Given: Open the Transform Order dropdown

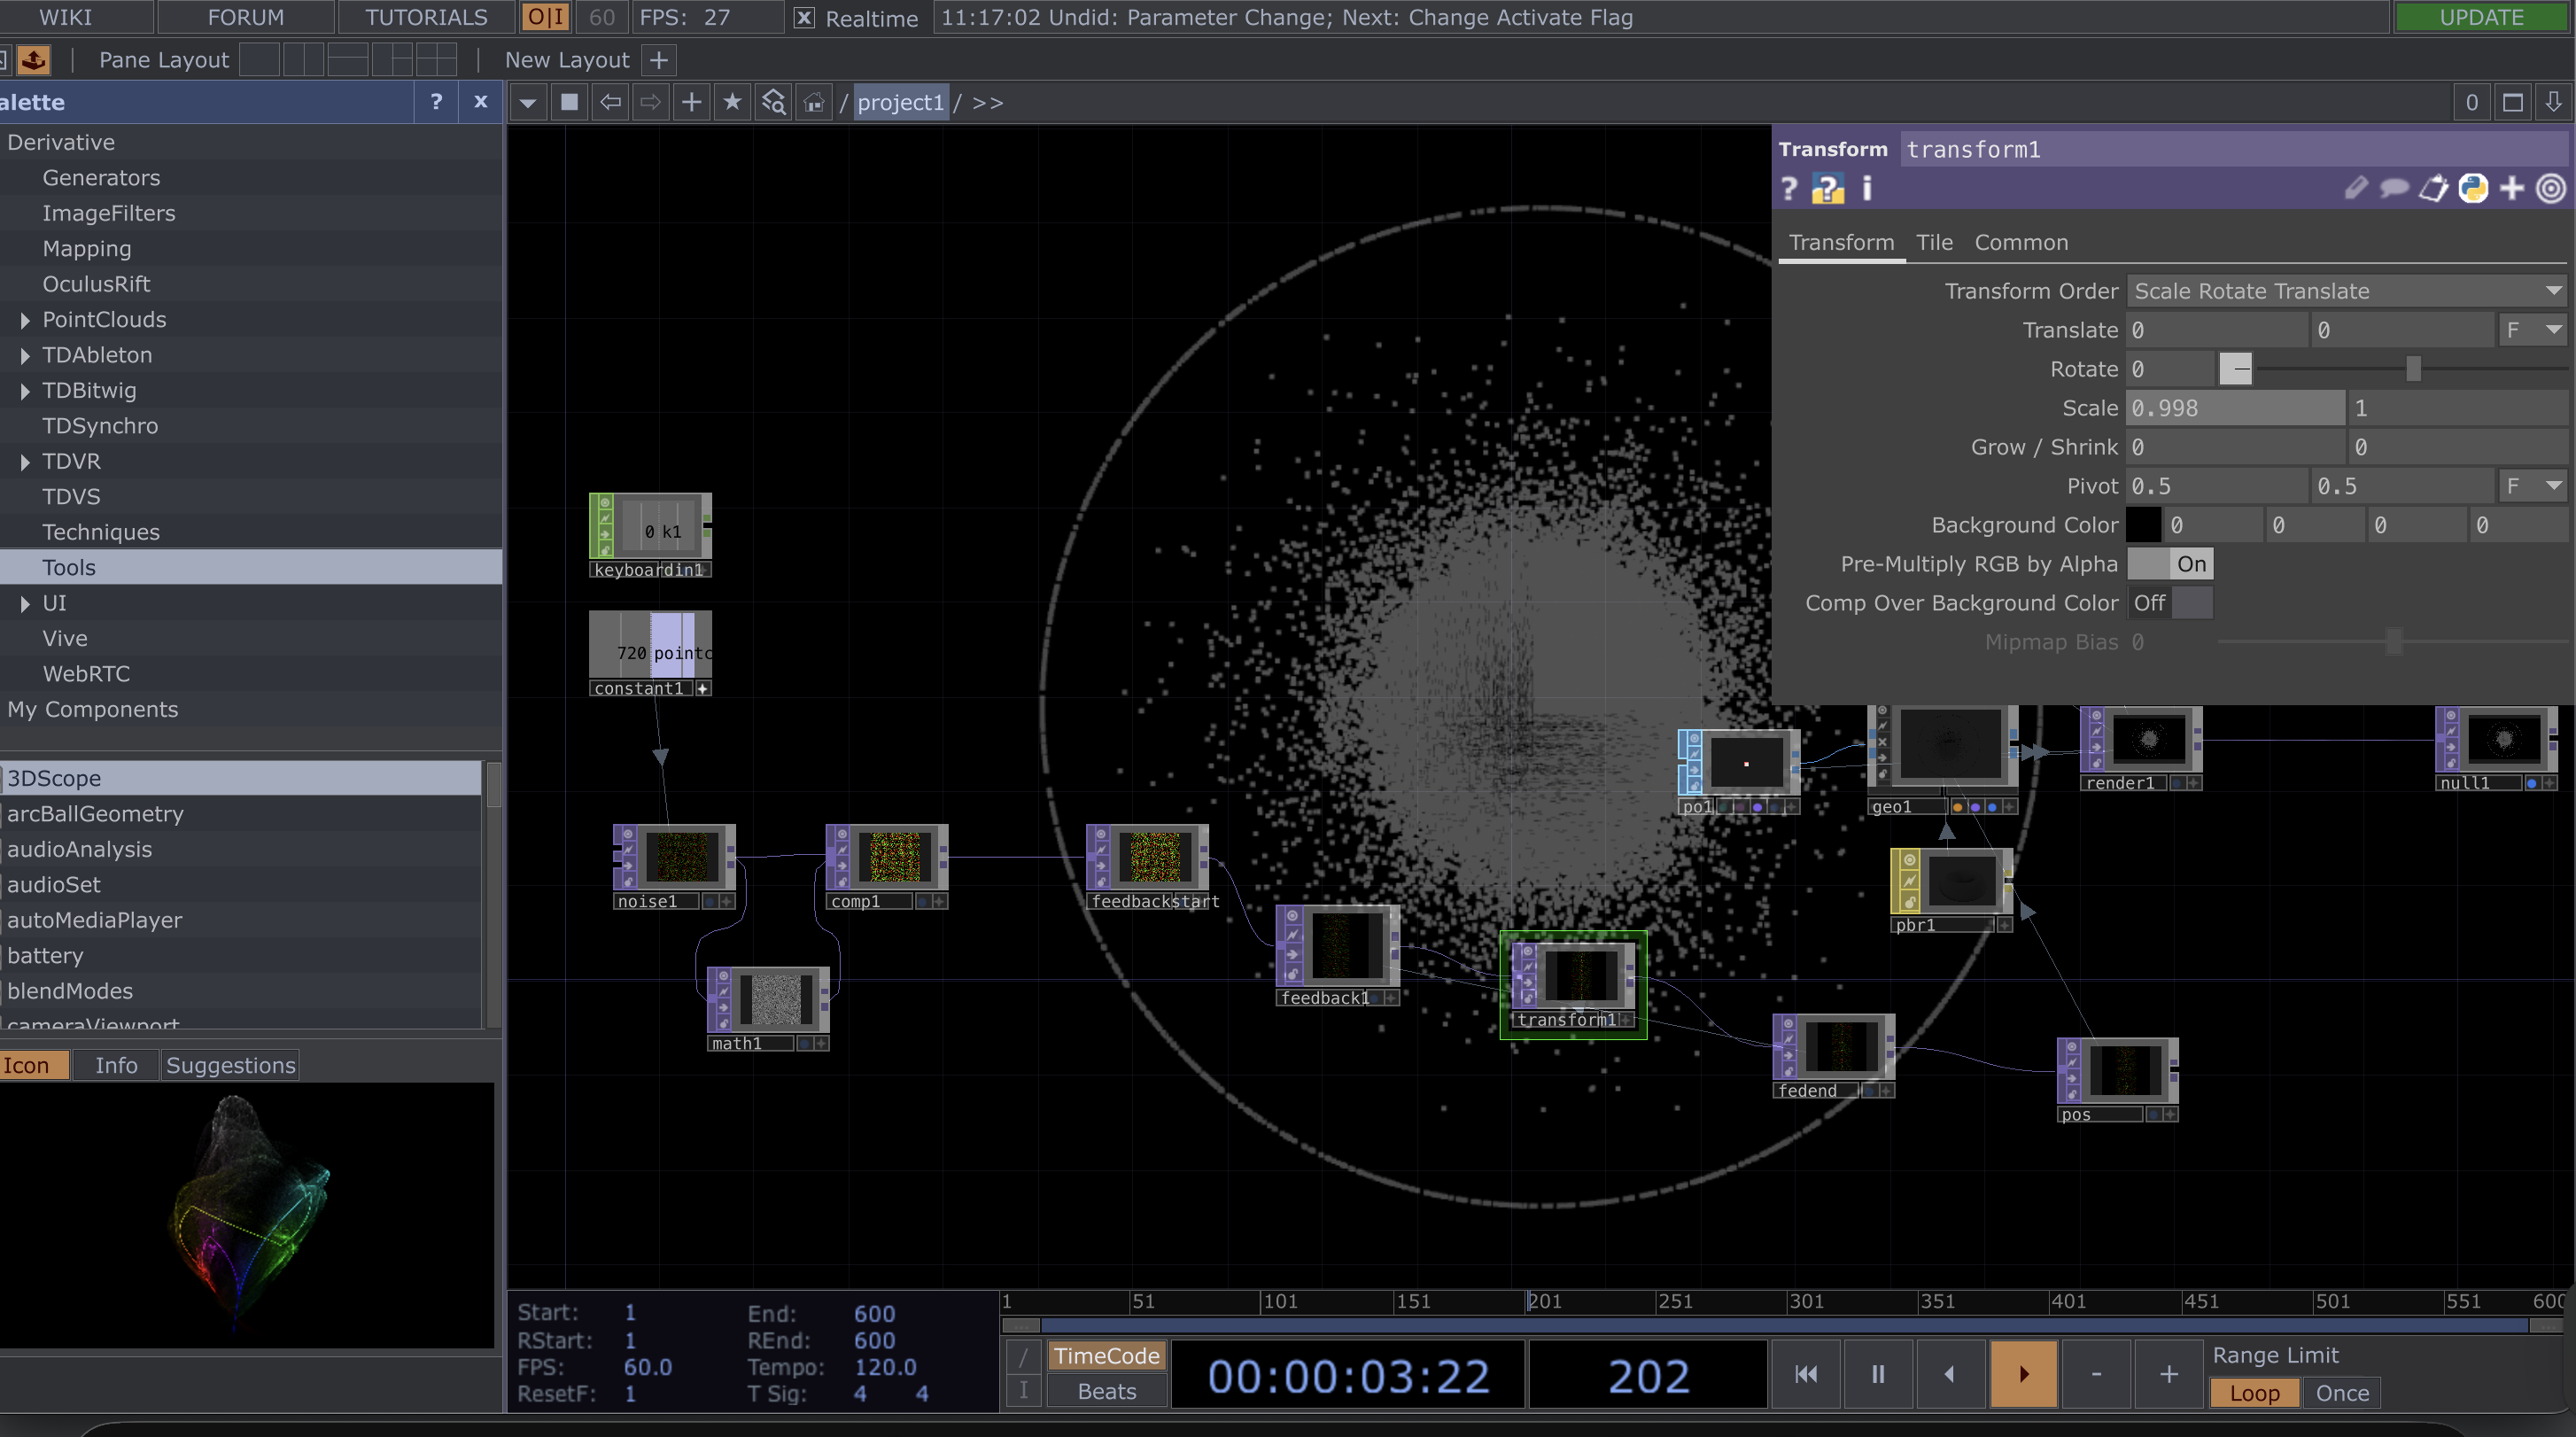Looking at the screenshot, I should (x=2344, y=291).
